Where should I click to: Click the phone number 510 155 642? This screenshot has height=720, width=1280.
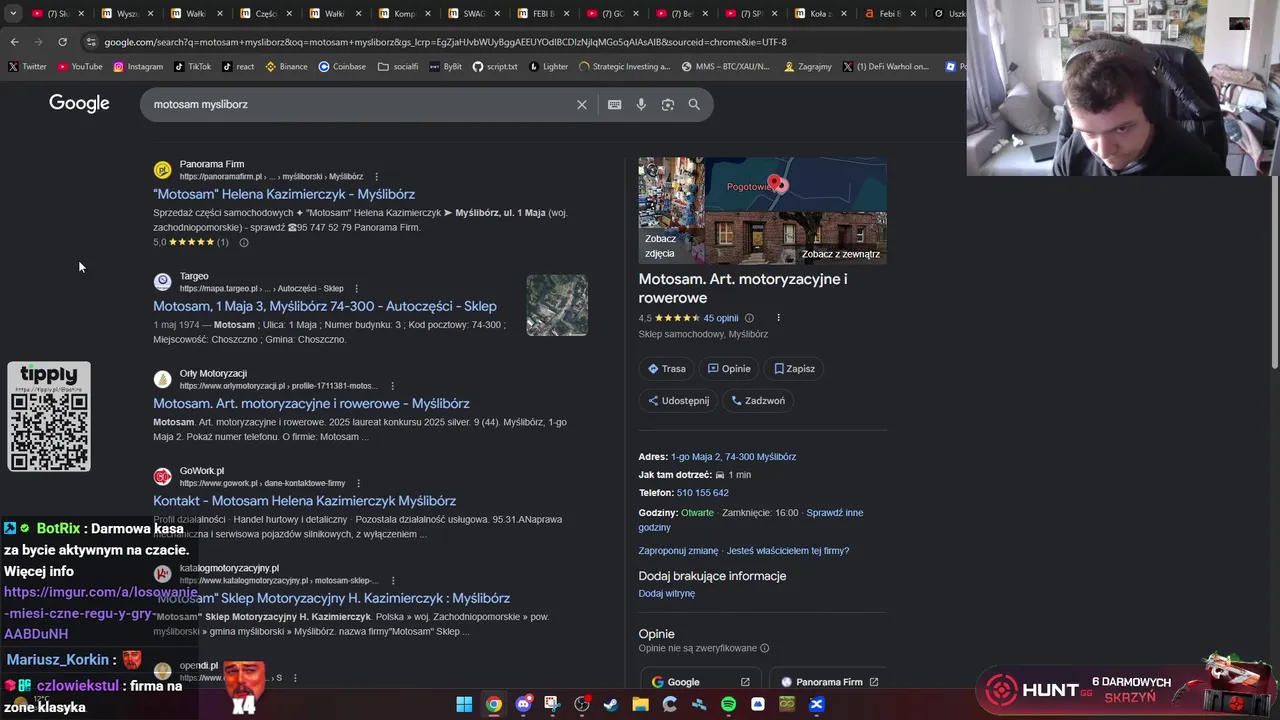tap(702, 493)
